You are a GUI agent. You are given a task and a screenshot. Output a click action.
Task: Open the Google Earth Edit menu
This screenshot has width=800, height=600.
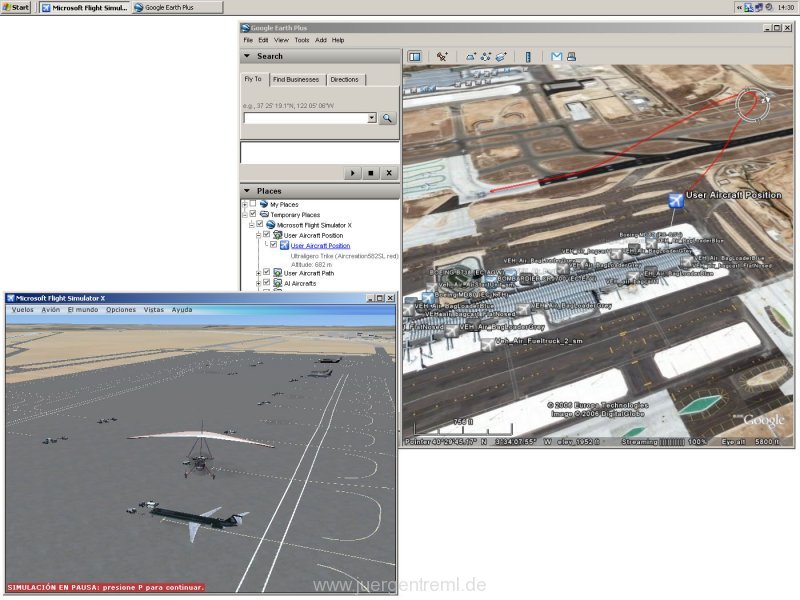point(263,40)
